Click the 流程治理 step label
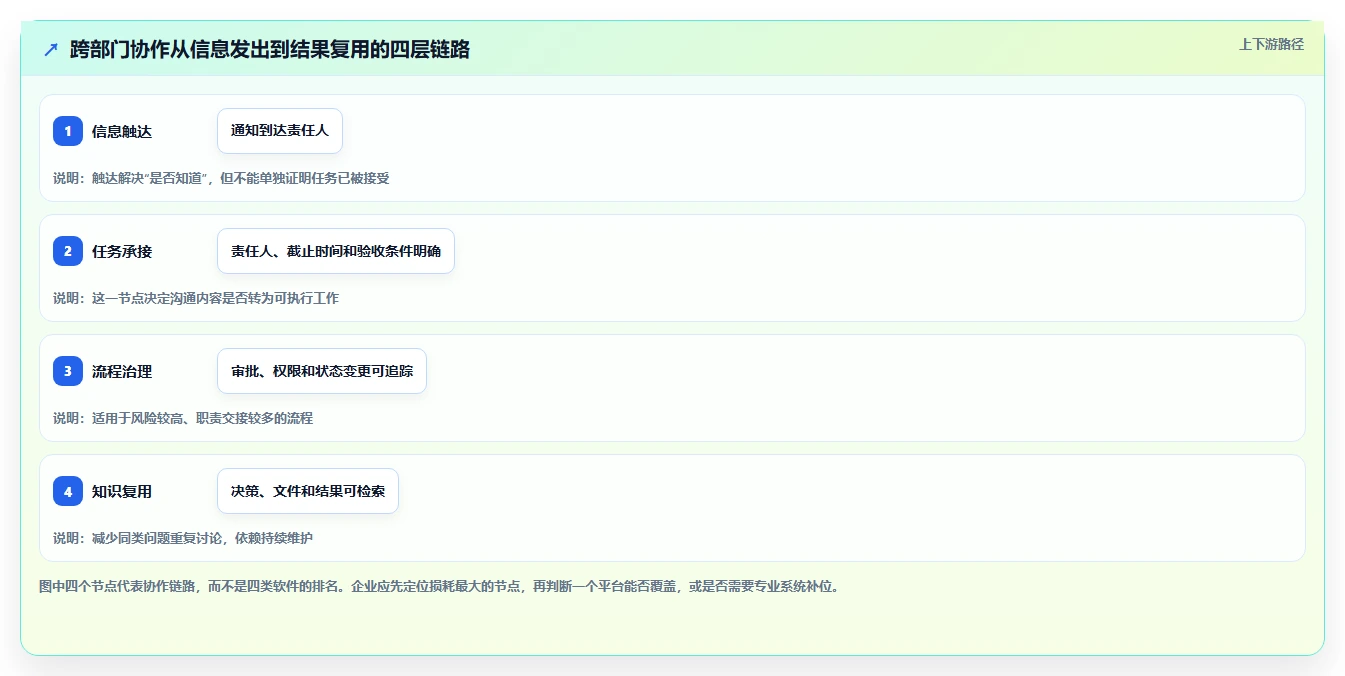 tap(122, 371)
